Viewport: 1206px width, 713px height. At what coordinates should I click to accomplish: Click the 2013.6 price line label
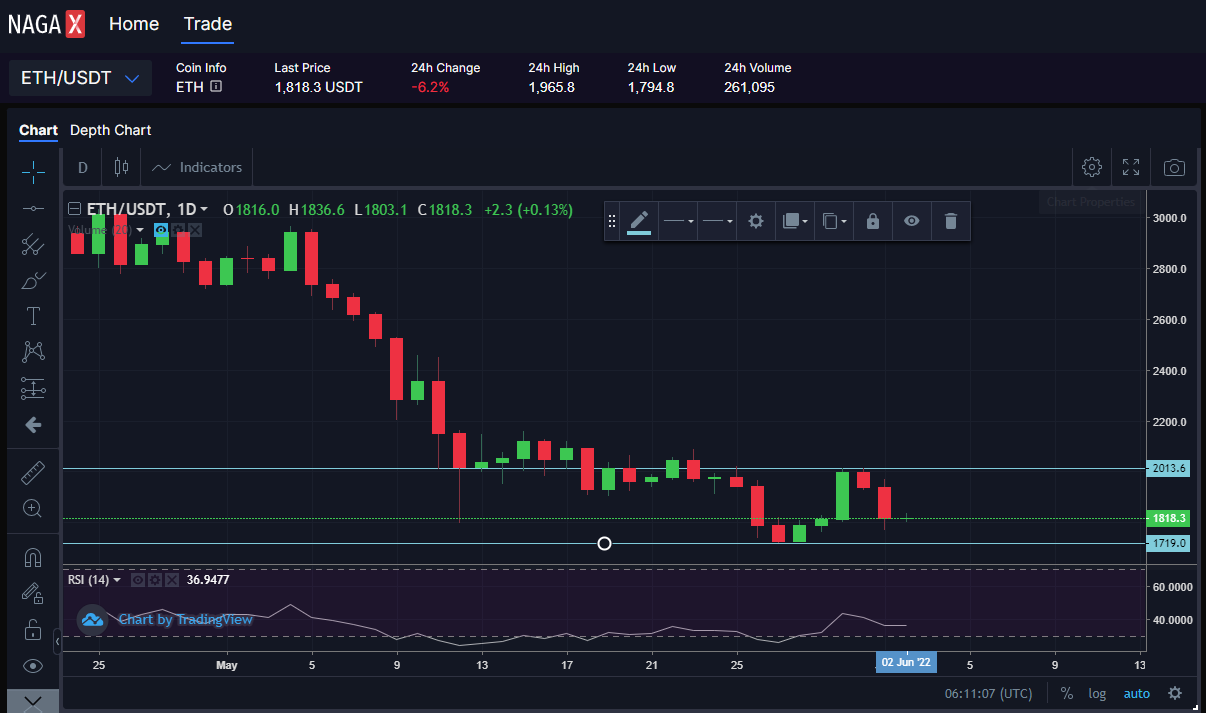coord(1168,468)
